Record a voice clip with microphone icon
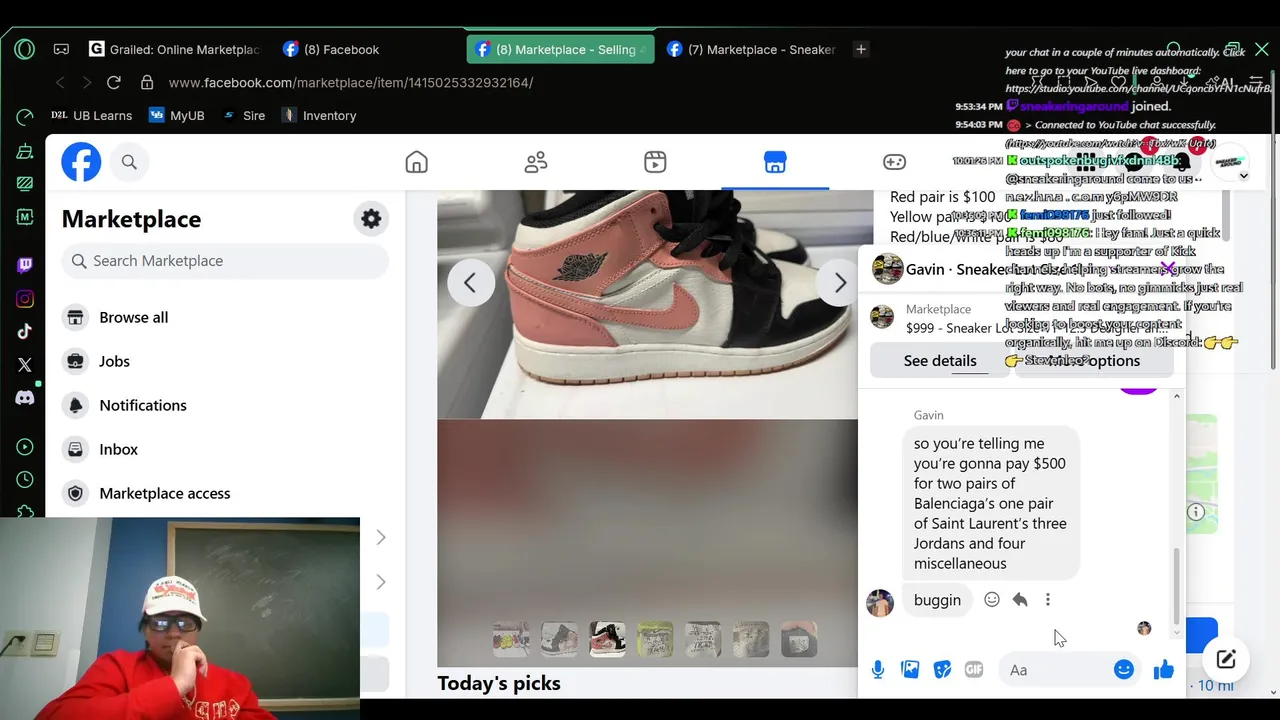1280x720 pixels. pos(878,670)
